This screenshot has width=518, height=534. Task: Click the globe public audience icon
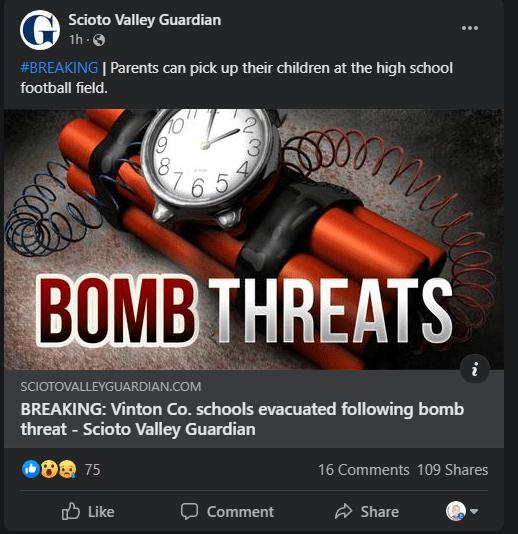pos(99,40)
